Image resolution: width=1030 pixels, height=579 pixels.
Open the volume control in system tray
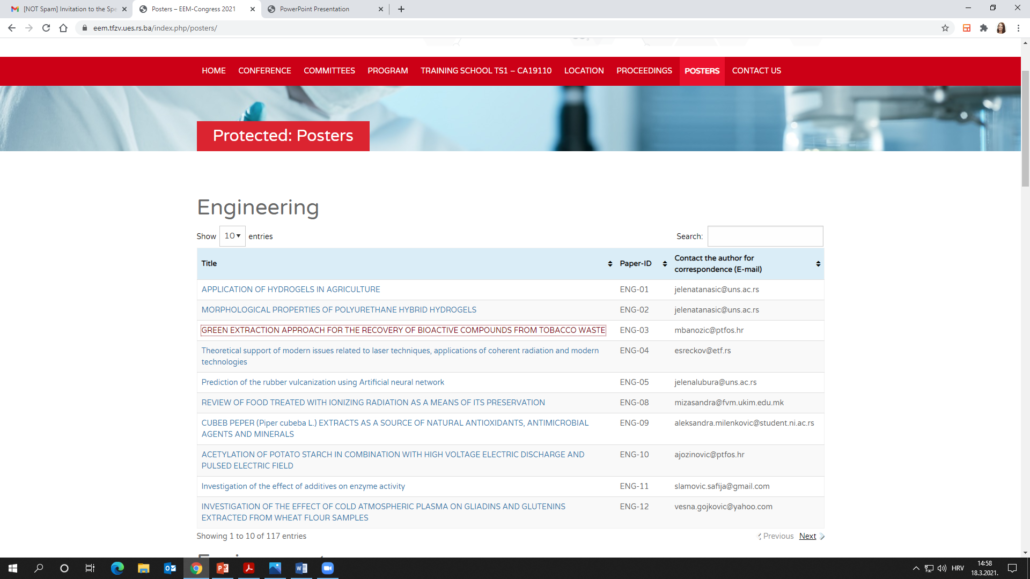click(x=942, y=568)
